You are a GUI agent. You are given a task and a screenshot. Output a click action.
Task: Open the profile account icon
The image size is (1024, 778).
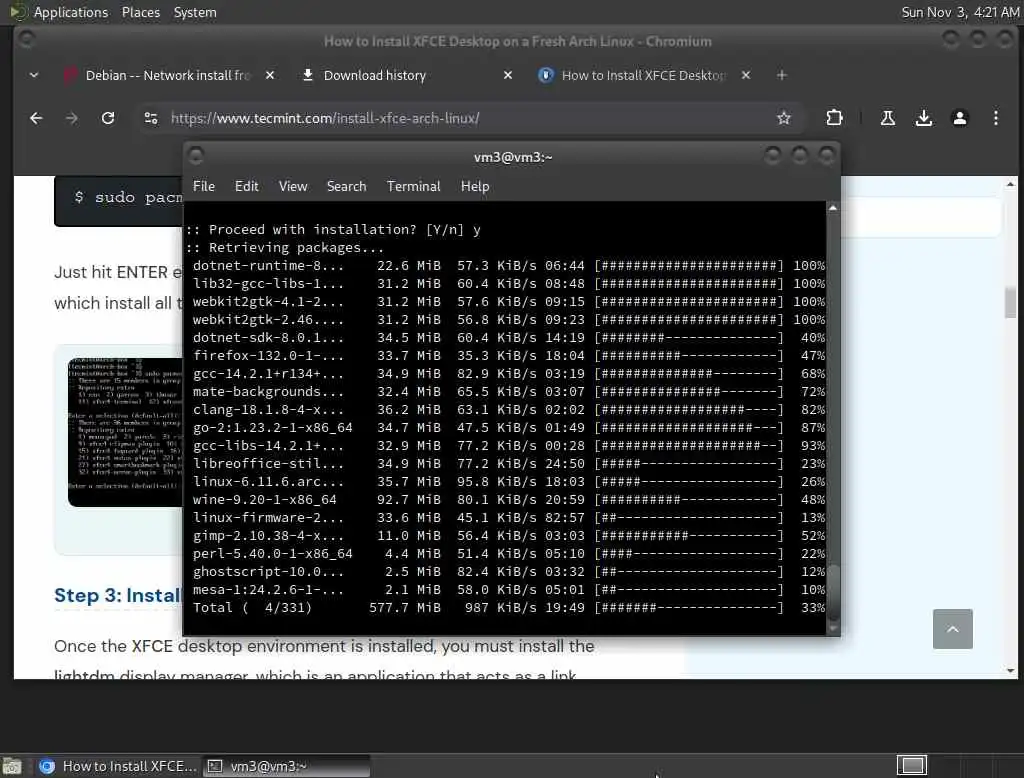(959, 118)
